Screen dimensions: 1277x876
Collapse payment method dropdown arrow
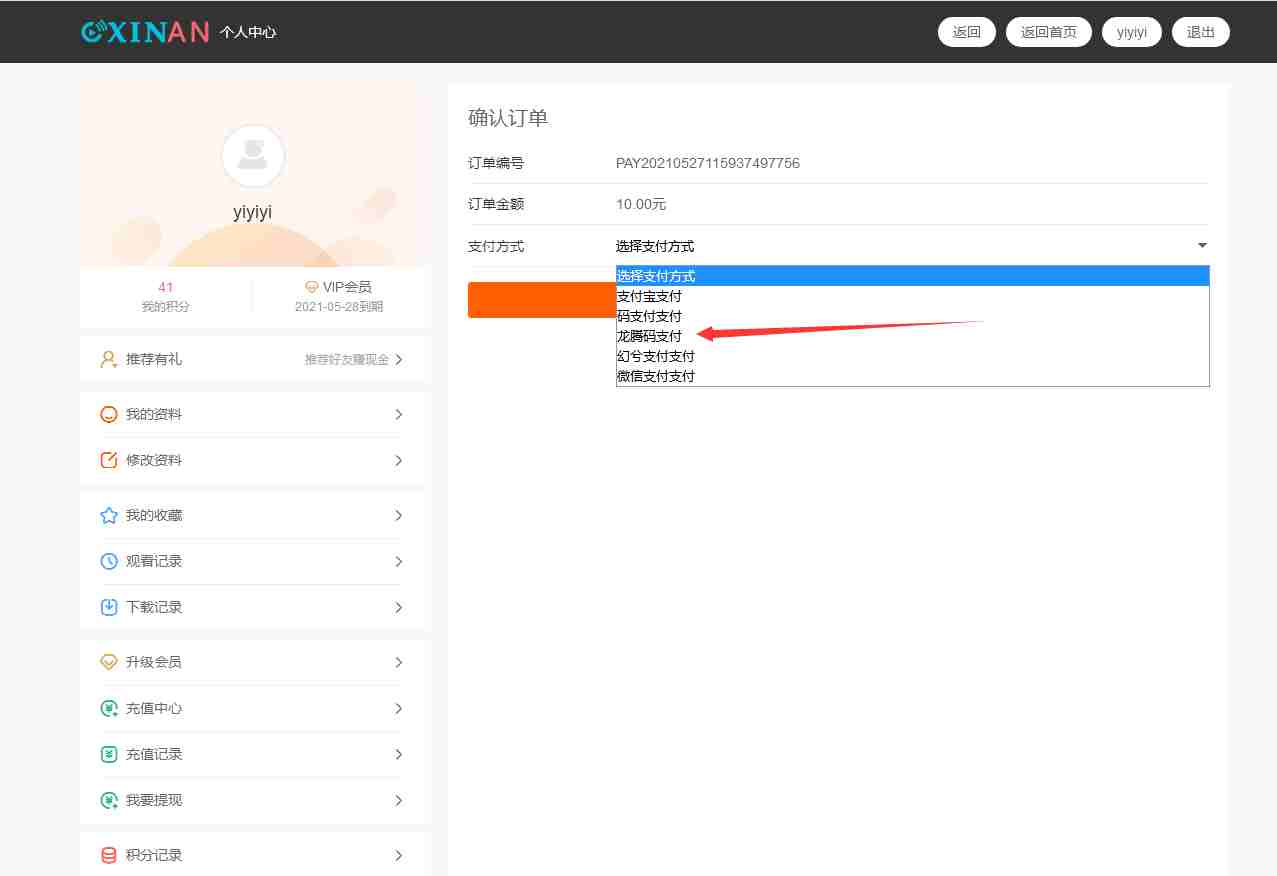pyautogui.click(x=1202, y=246)
